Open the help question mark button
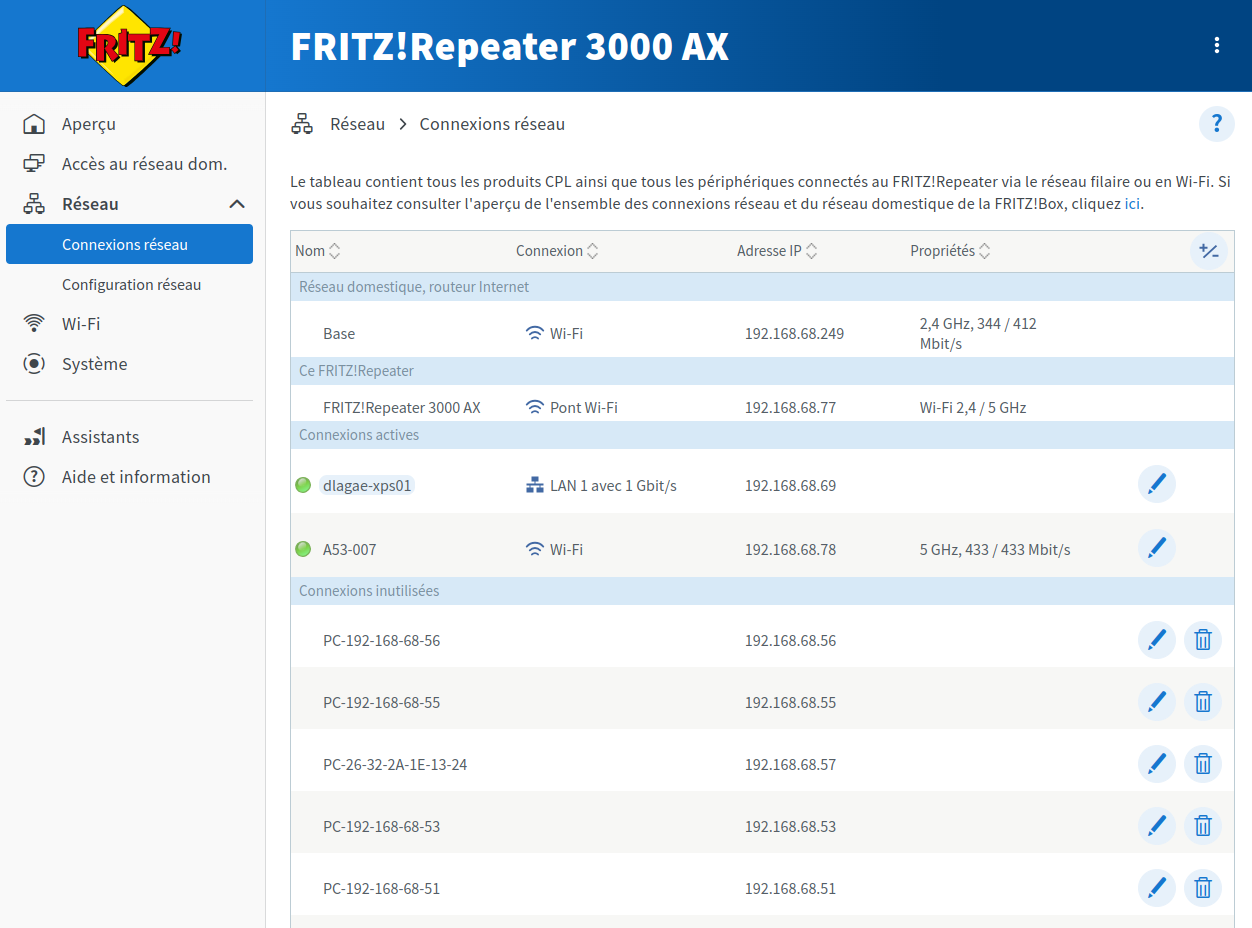Screen dimensions: 1252x928 [x=1217, y=124]
